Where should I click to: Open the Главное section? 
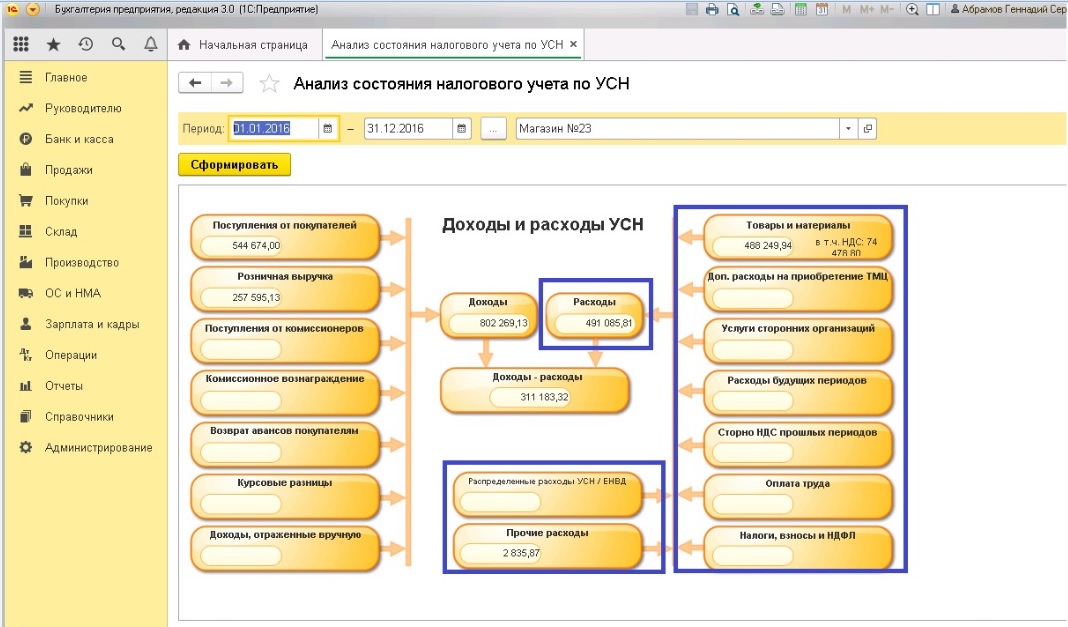[66, 78]
